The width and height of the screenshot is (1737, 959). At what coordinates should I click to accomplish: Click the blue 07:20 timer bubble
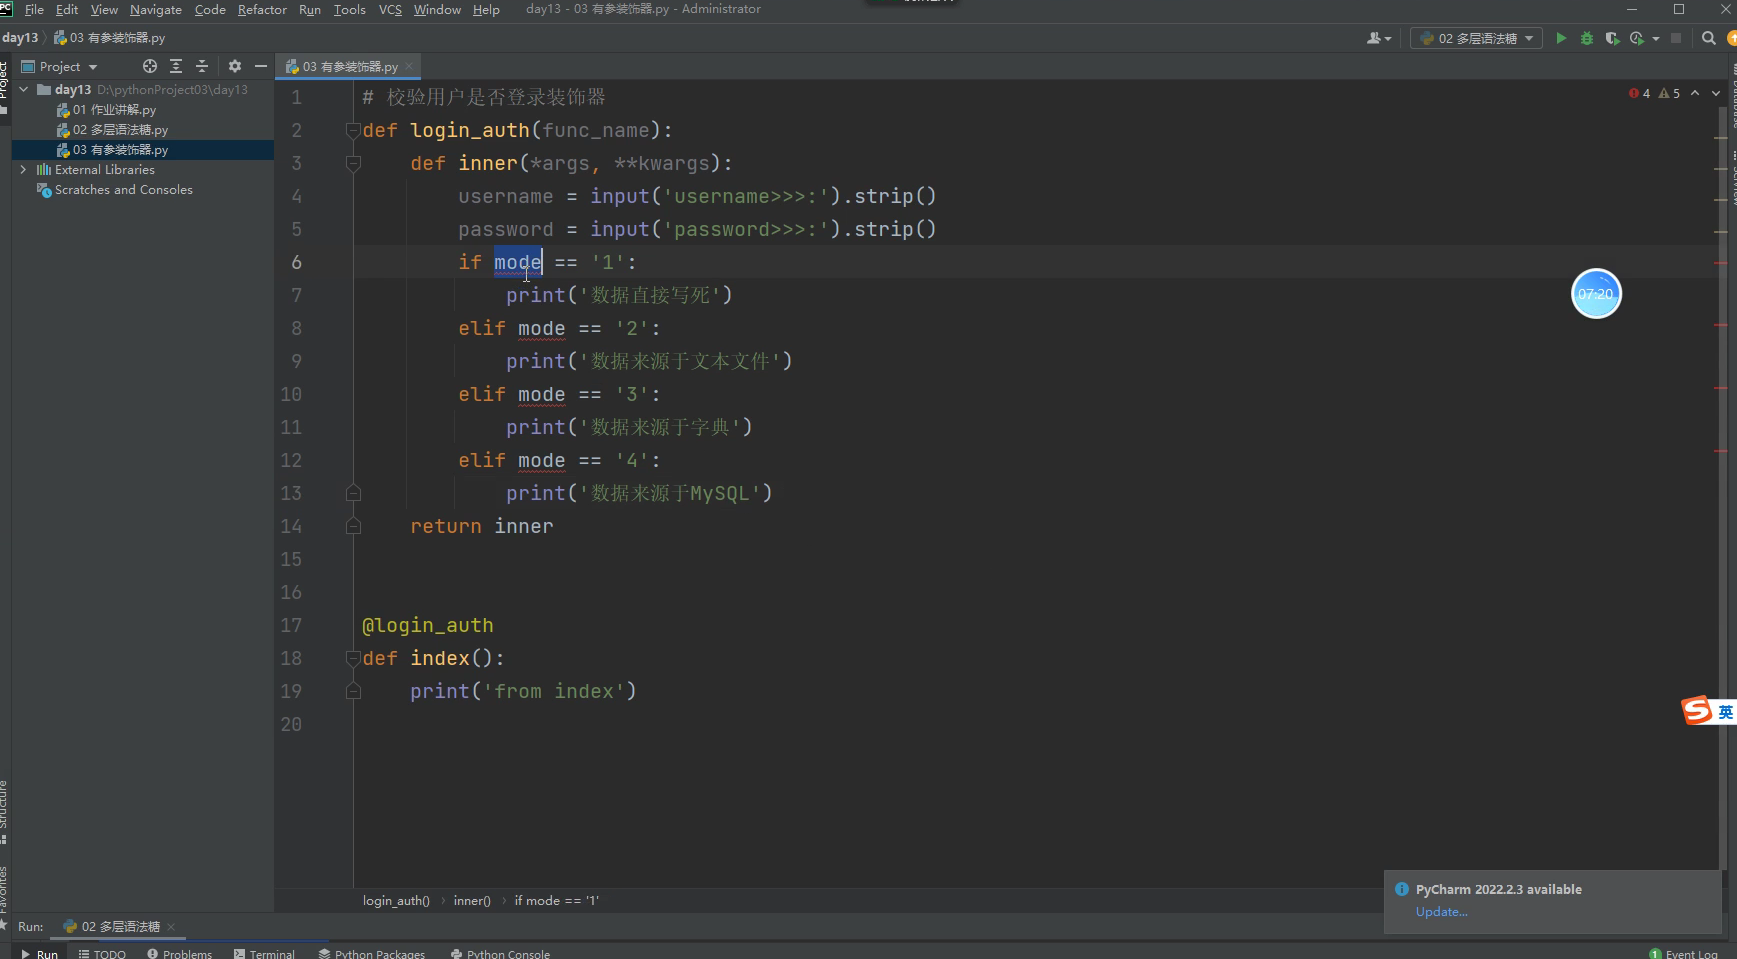pyautogui.click(x=1596, y=294)
